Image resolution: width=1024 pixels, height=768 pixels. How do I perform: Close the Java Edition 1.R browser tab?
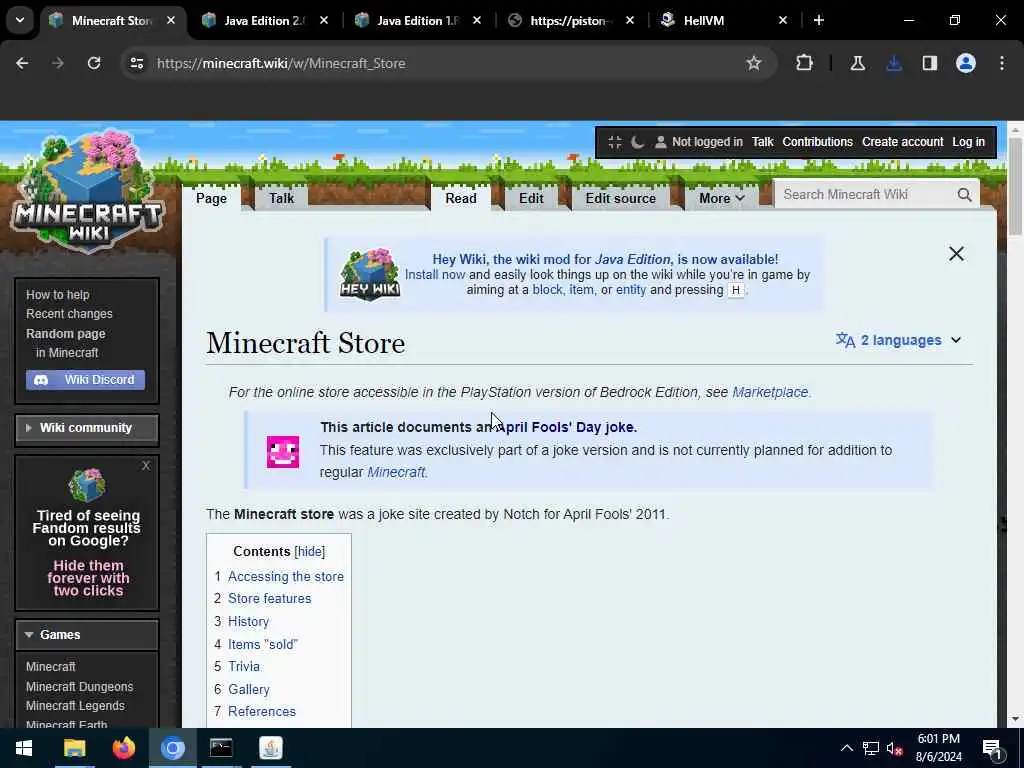point(477,20)
